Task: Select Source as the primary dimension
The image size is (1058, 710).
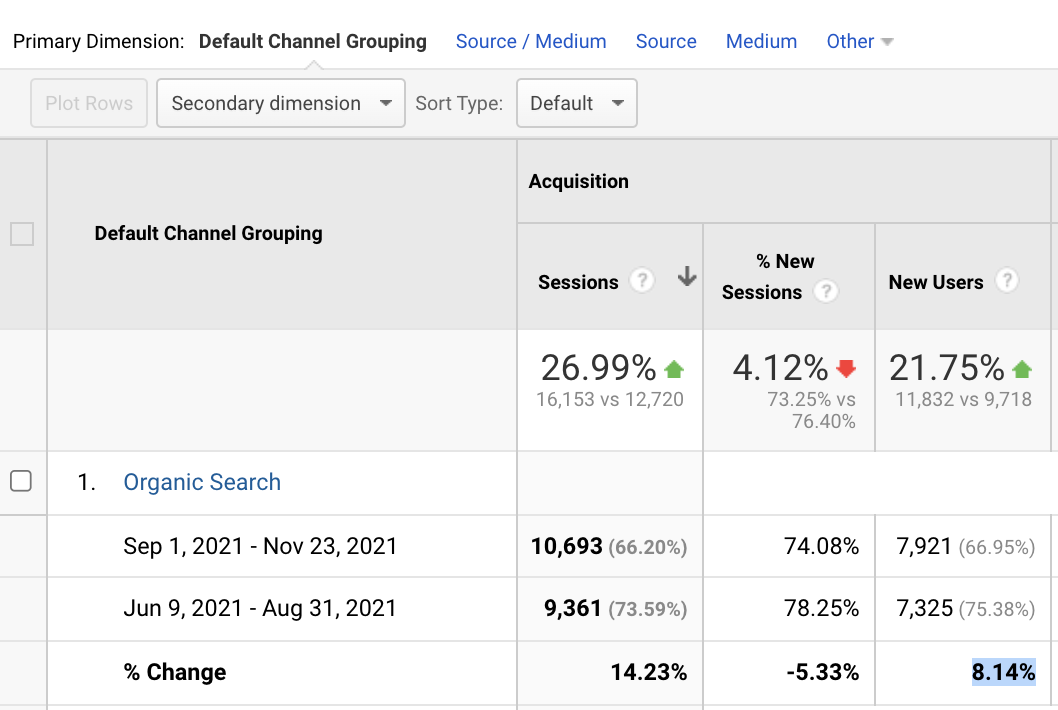Action: coord(666,41)
